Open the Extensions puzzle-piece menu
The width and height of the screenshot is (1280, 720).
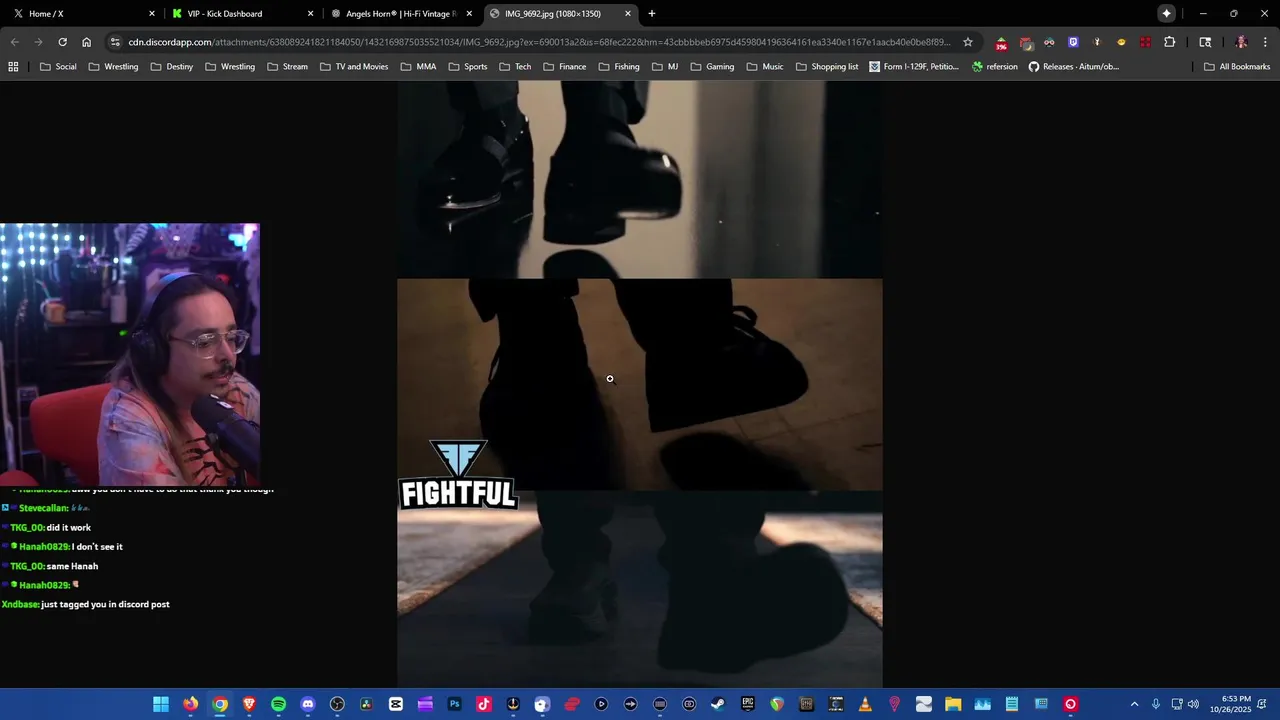point(1169,42)
